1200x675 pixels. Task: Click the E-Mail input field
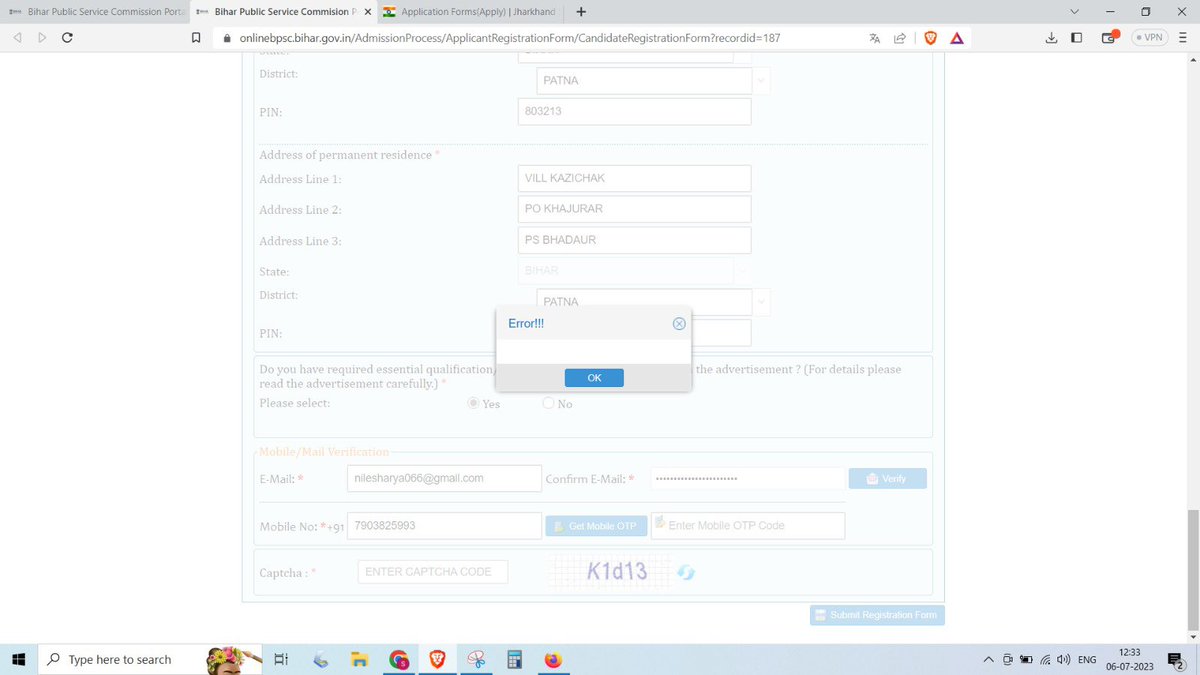[444, 478]
